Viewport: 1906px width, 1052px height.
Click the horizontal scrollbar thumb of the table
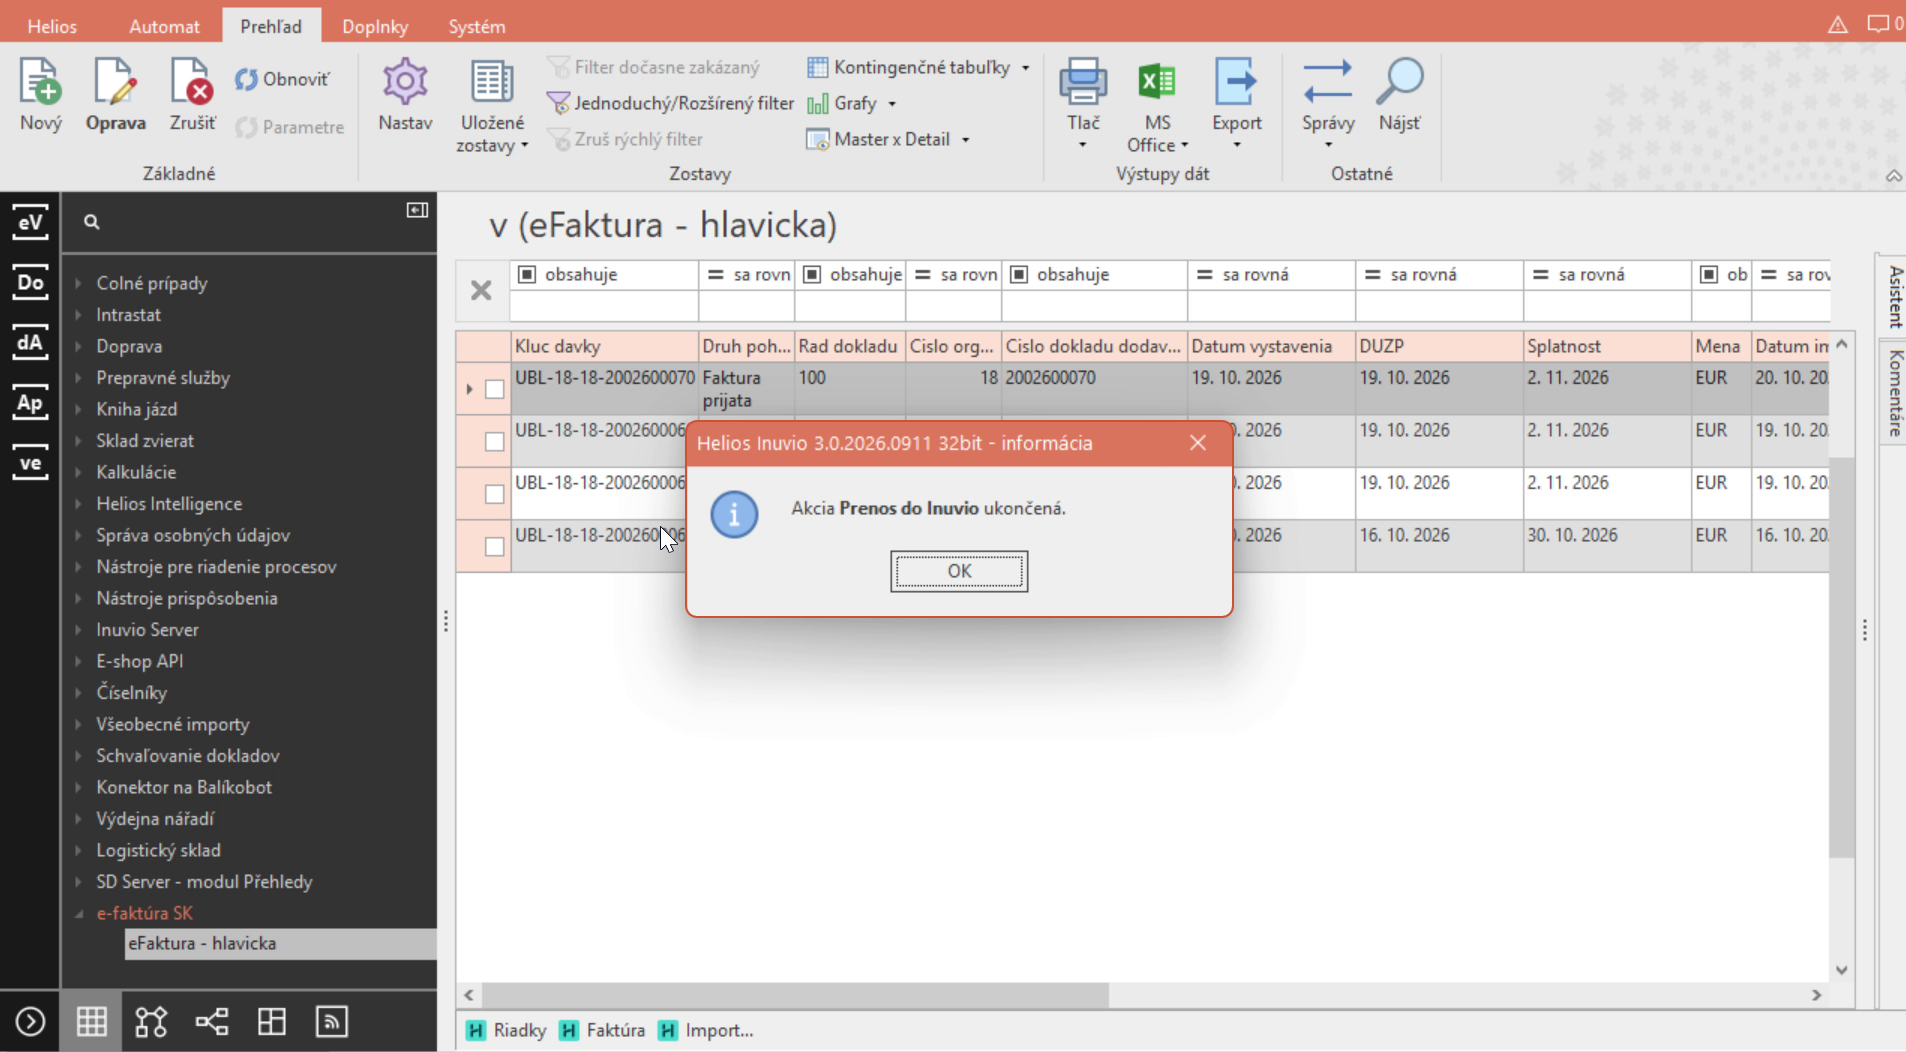click(x=795, y=995)
